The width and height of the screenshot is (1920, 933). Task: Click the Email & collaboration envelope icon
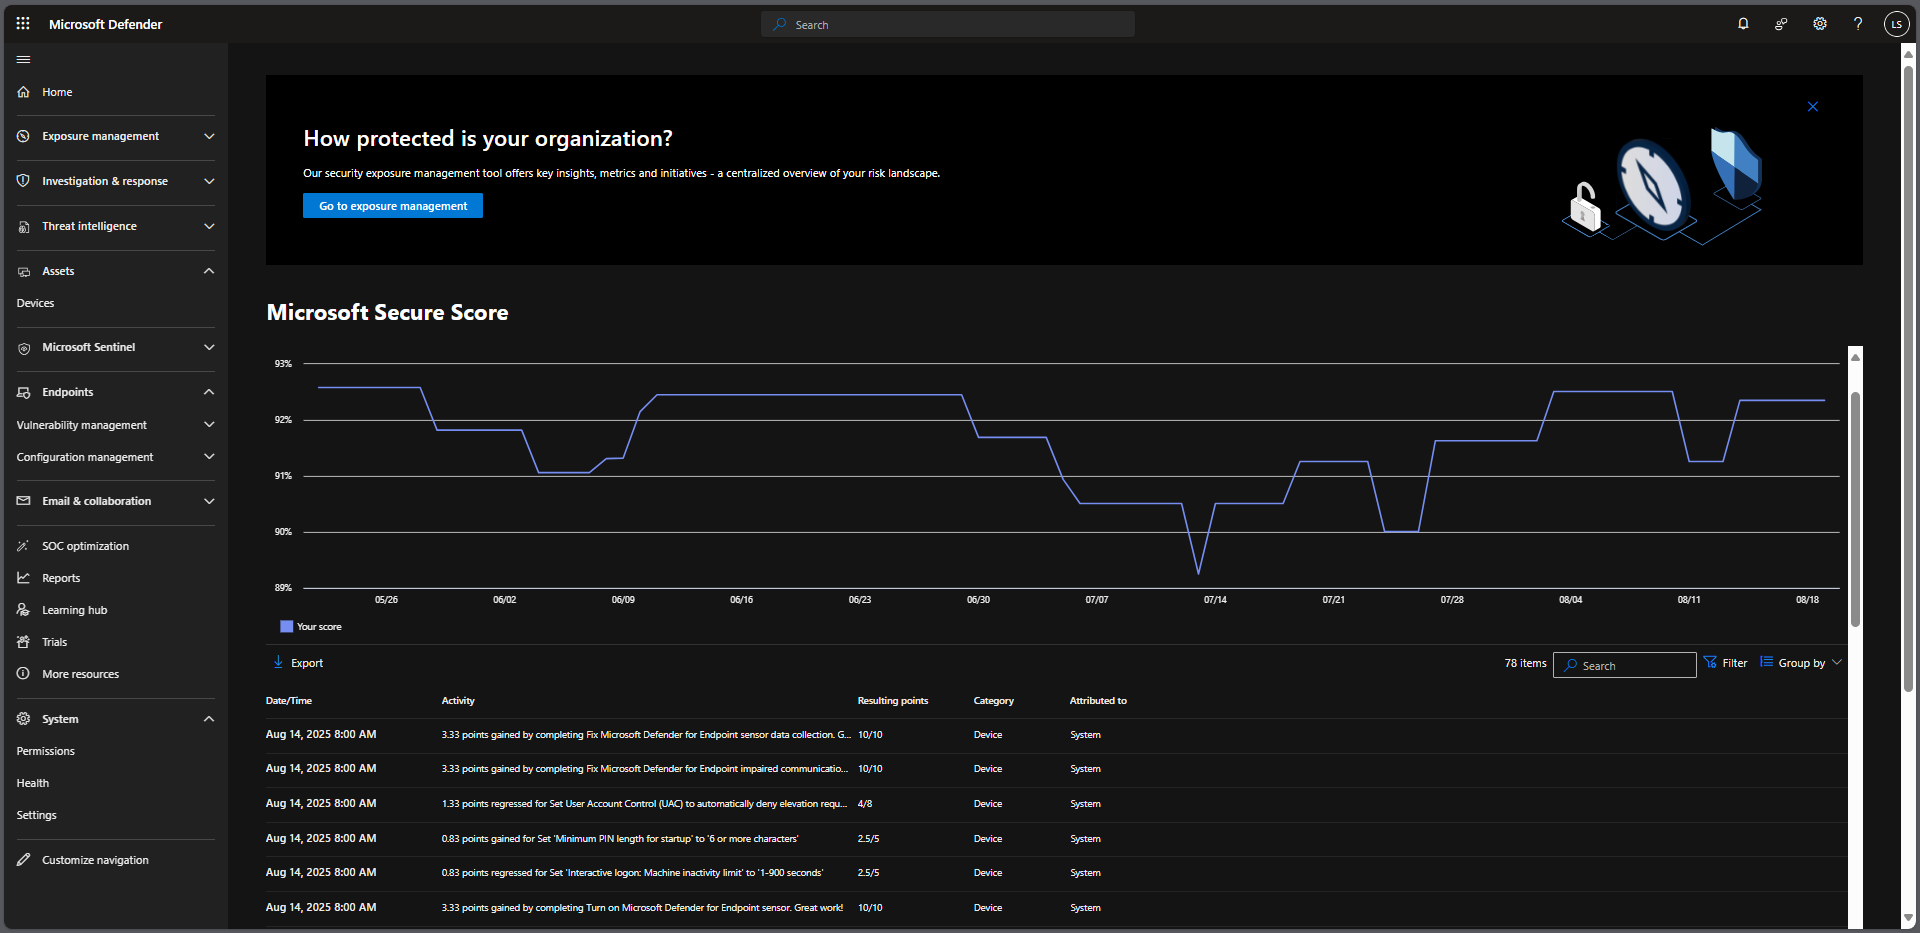coord(23,501)
